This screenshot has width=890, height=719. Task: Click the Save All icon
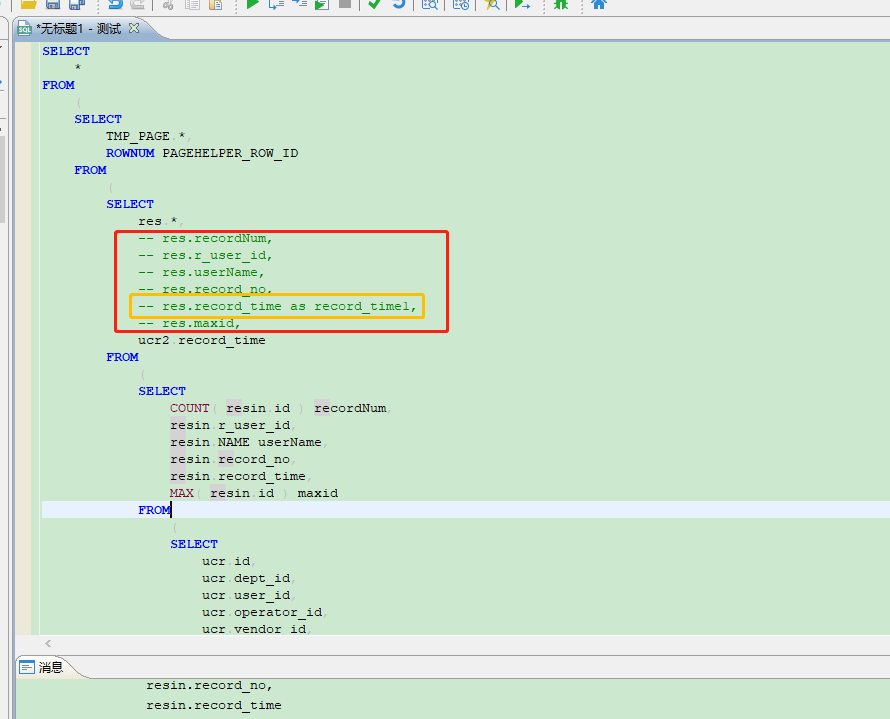tap(76, 4)
